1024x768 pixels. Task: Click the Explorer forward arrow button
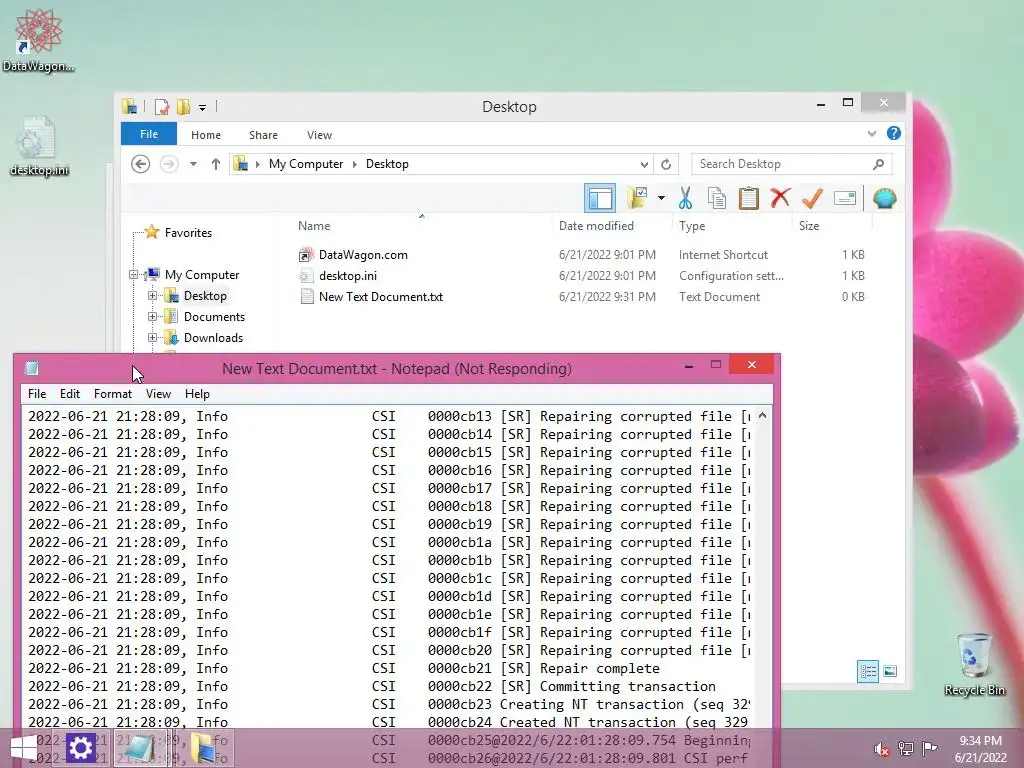click(x=169, y=164)
